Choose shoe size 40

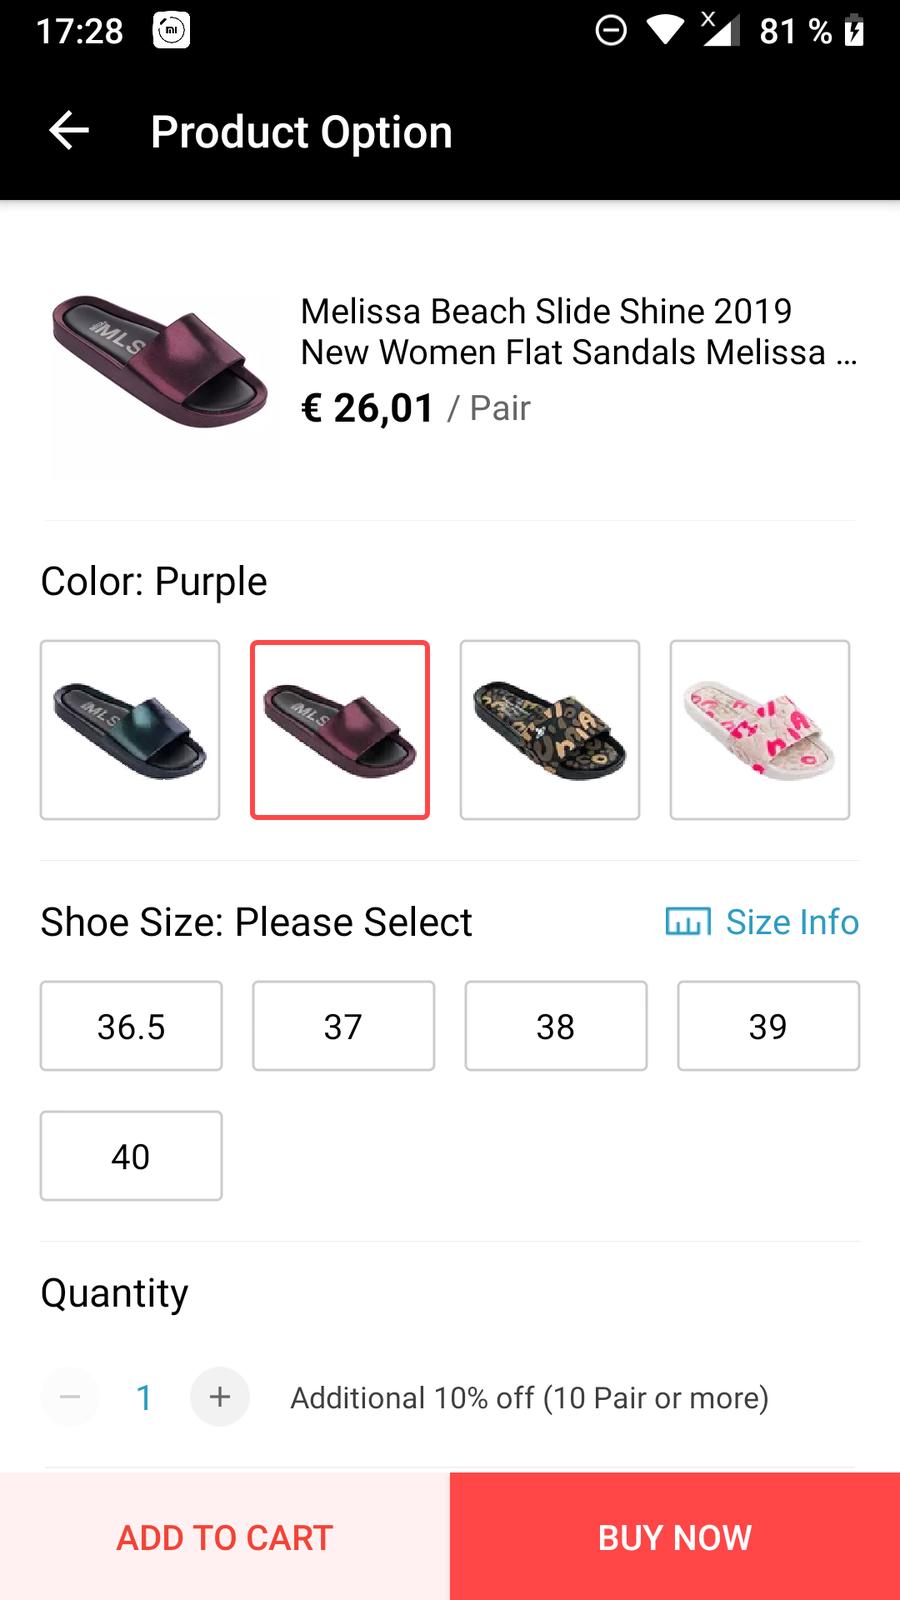(131, 1156)
